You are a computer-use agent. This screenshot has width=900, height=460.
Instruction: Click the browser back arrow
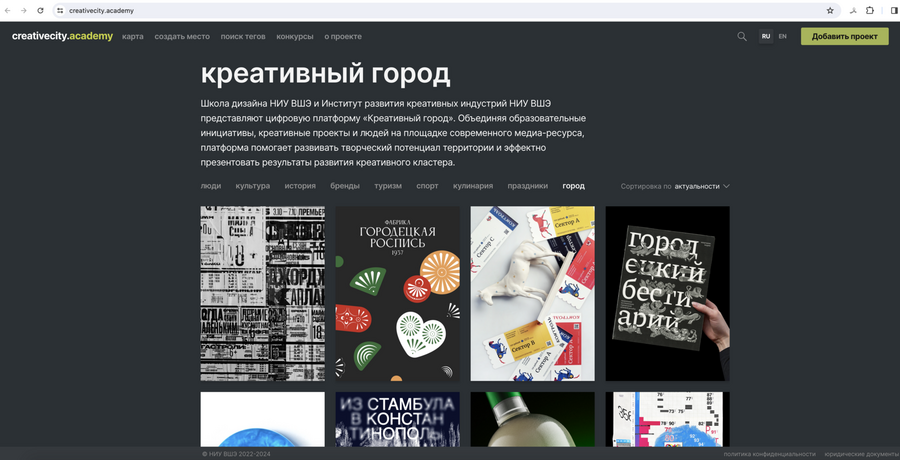(7, 10)
